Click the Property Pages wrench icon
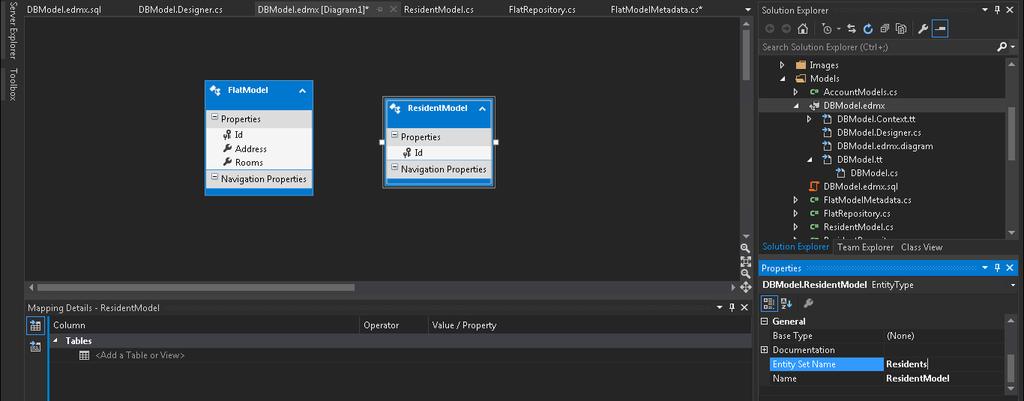 point(808,303)
